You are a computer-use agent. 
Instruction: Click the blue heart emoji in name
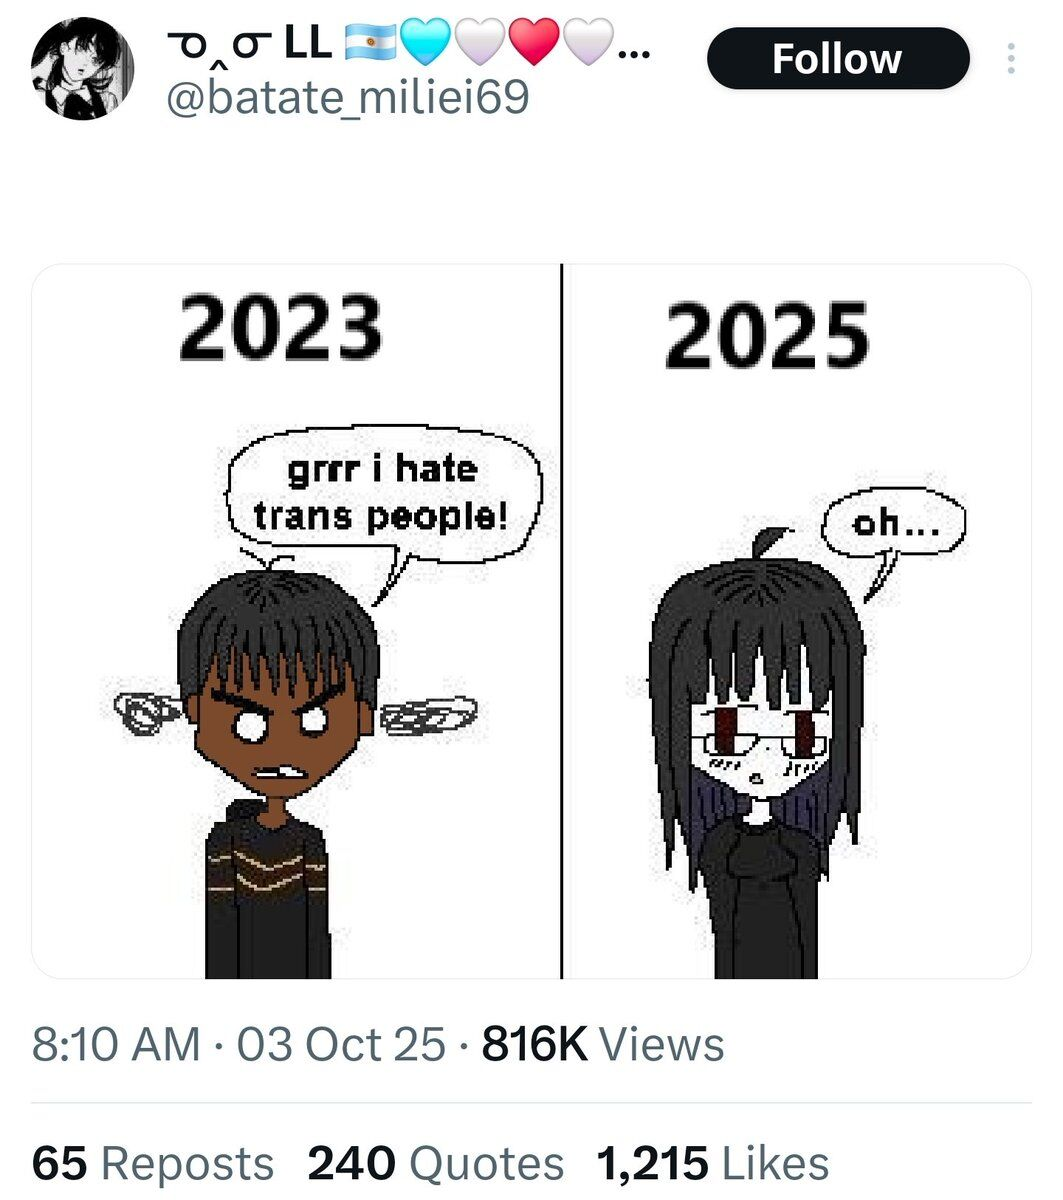(426, 42)
